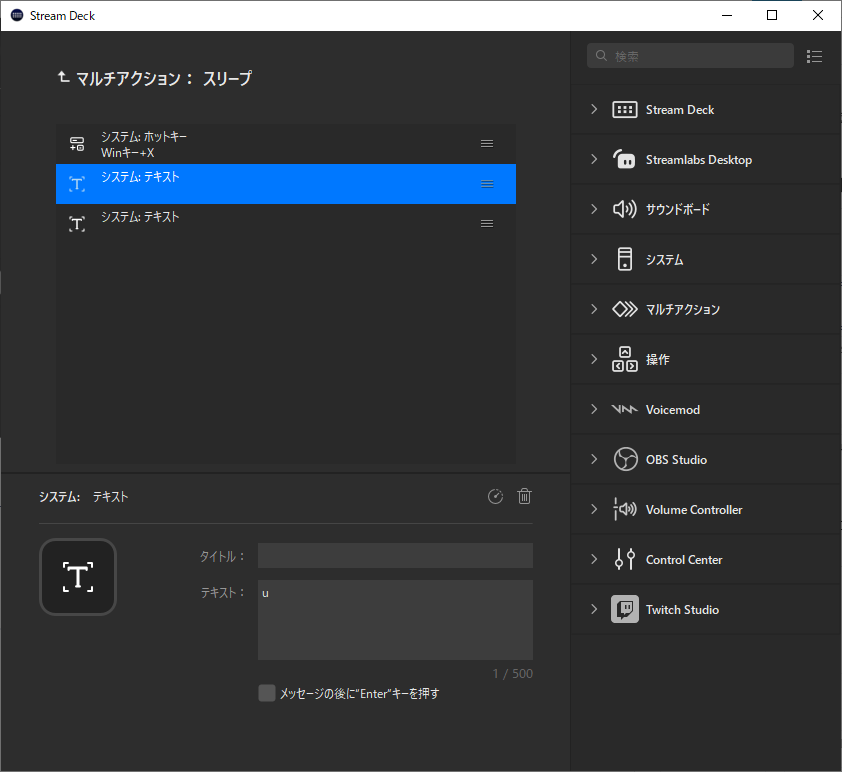Click the タイトル input field
This screenshot has width=842, height=772.
click(x=395, y=556)
